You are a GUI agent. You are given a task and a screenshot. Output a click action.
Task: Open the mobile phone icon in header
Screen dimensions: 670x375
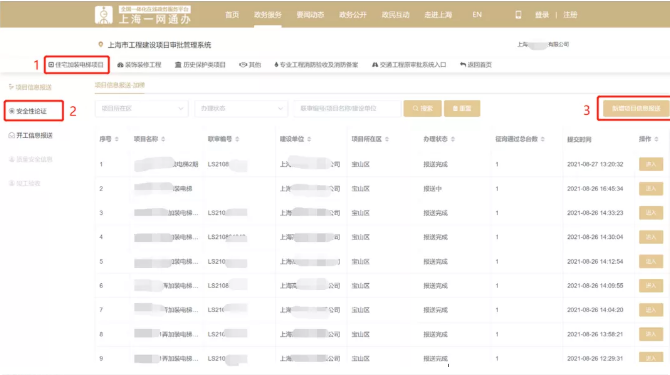click(518, 15)
